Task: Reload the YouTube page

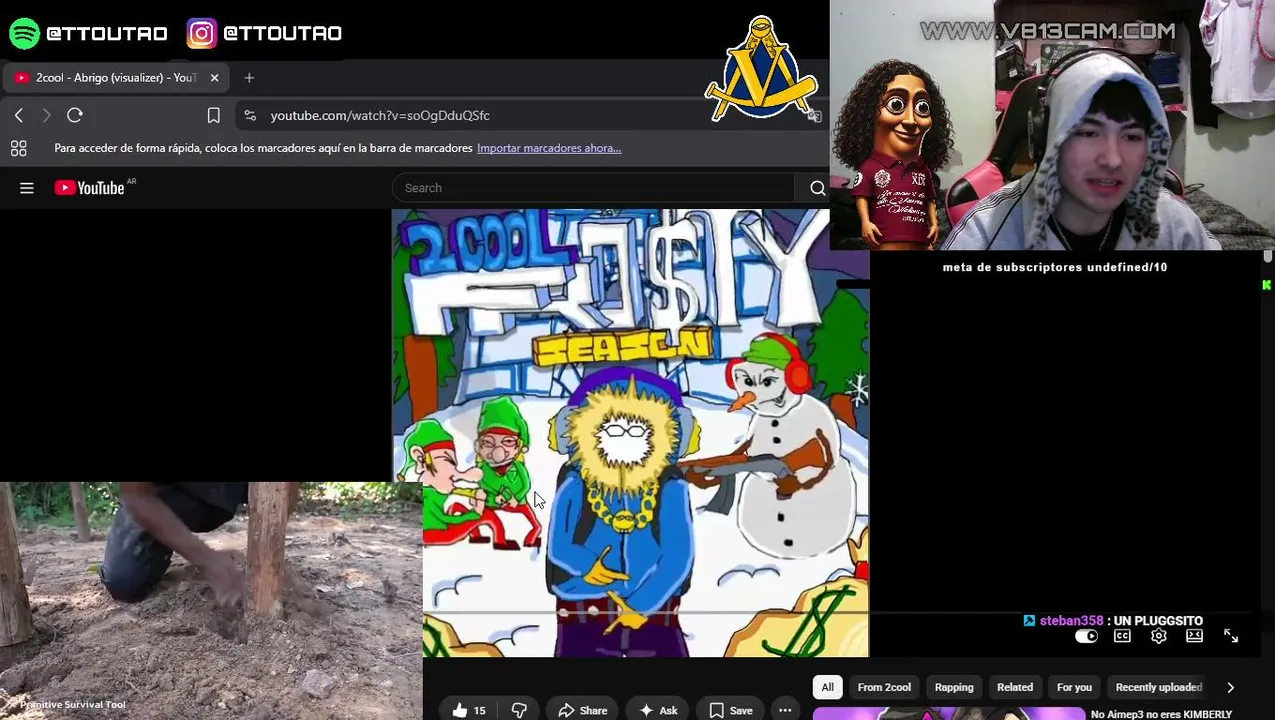Action: click(x=75, y=115)
